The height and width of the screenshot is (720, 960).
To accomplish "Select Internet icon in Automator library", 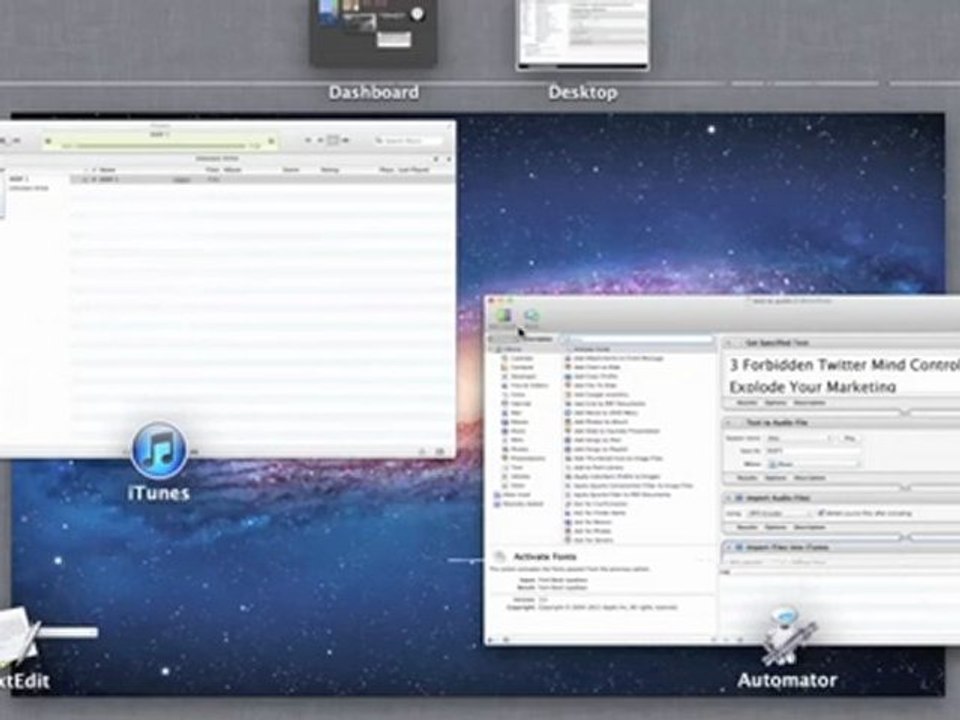I will (x=504, y=404).
